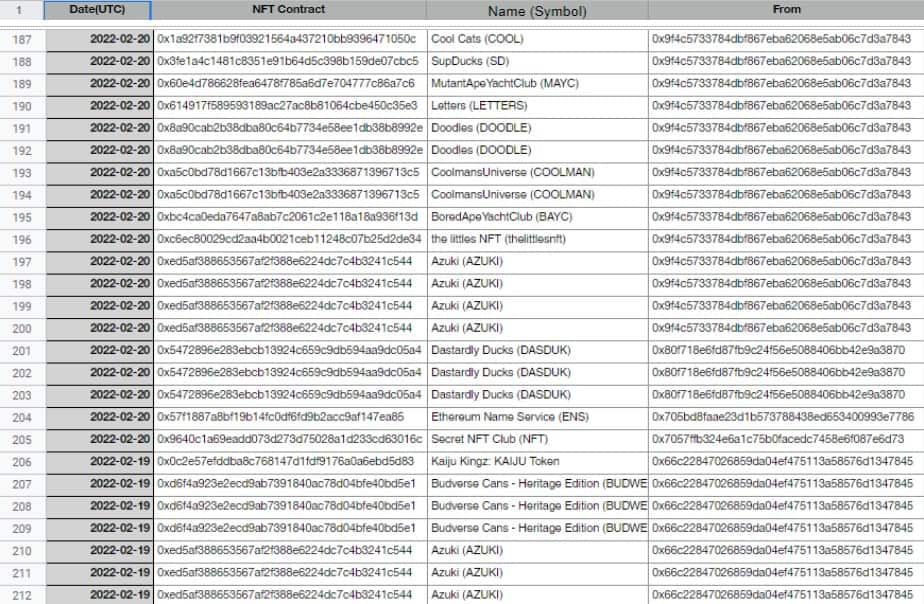Screen dimensions: 924x604
Task: Click the BoredApeYachtClub (BAYC) cell
Action: pyautogui.click(x=537, y=217)
